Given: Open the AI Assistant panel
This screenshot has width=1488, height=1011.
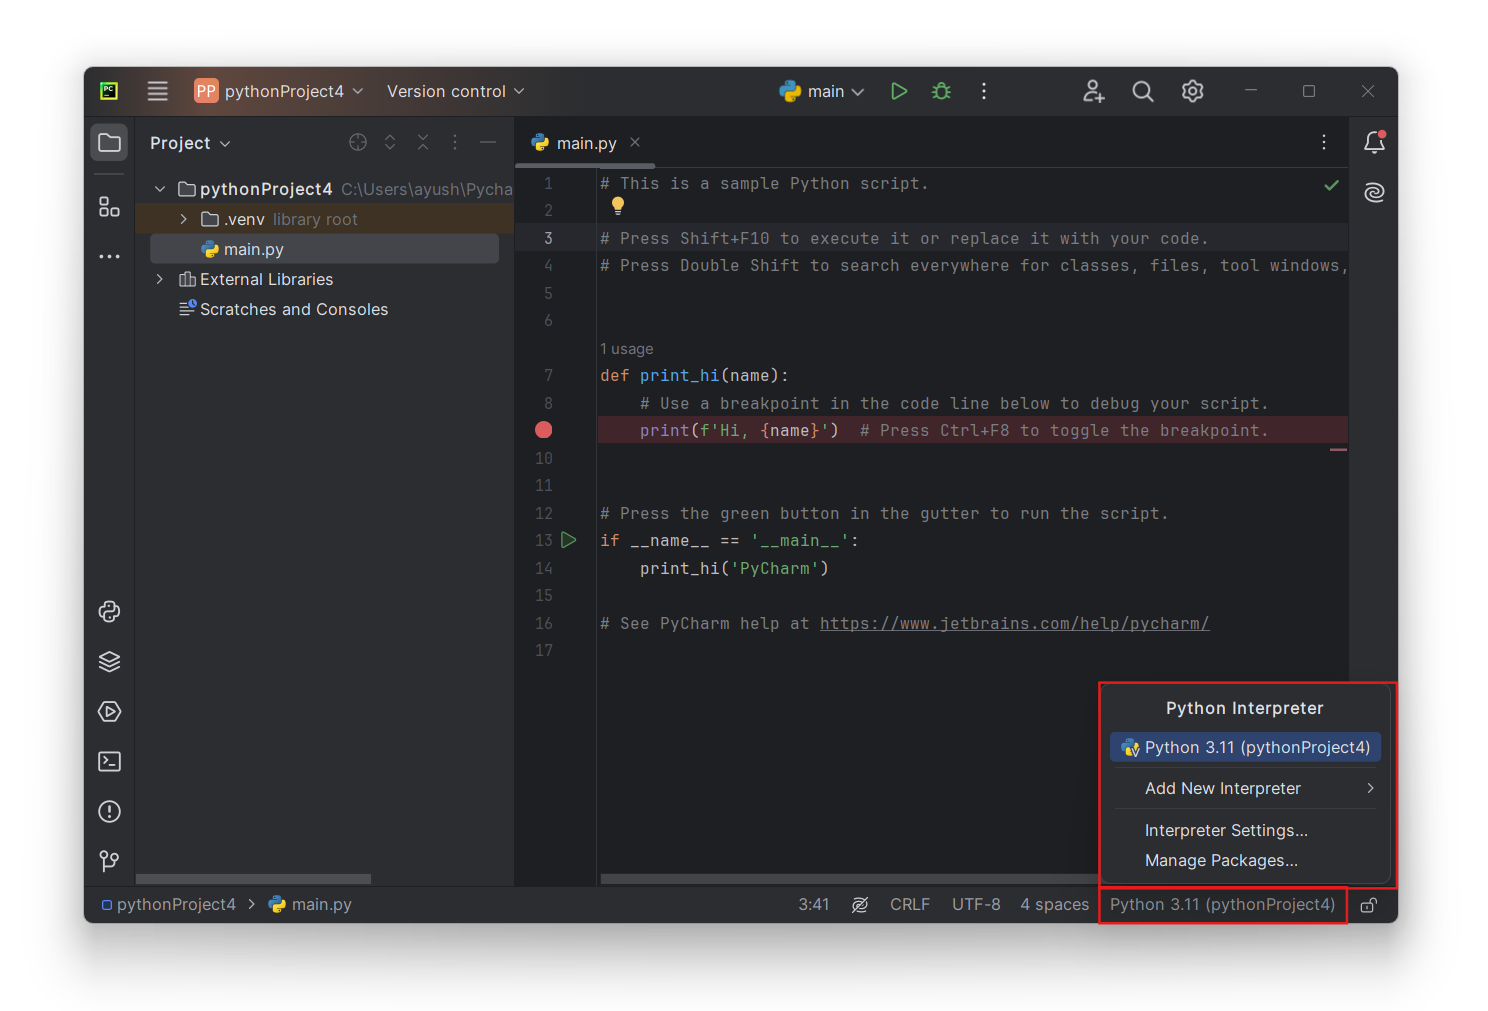Looking at the screenshot, I should click(1374, 192).
